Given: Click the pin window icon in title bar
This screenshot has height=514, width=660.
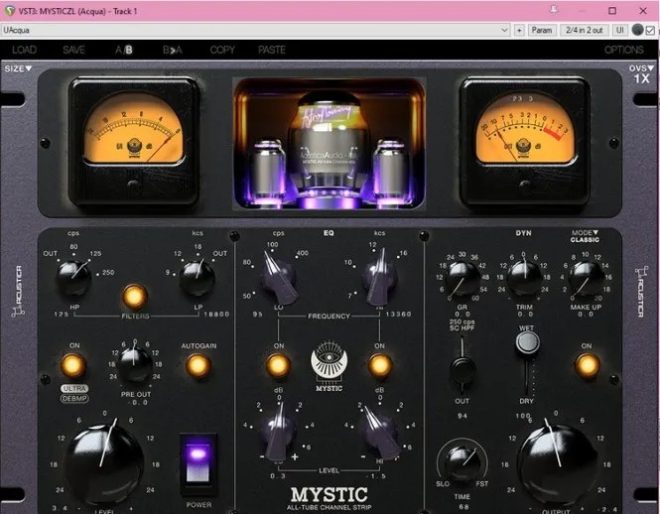Looking at the screenshot, I should 554,10.
